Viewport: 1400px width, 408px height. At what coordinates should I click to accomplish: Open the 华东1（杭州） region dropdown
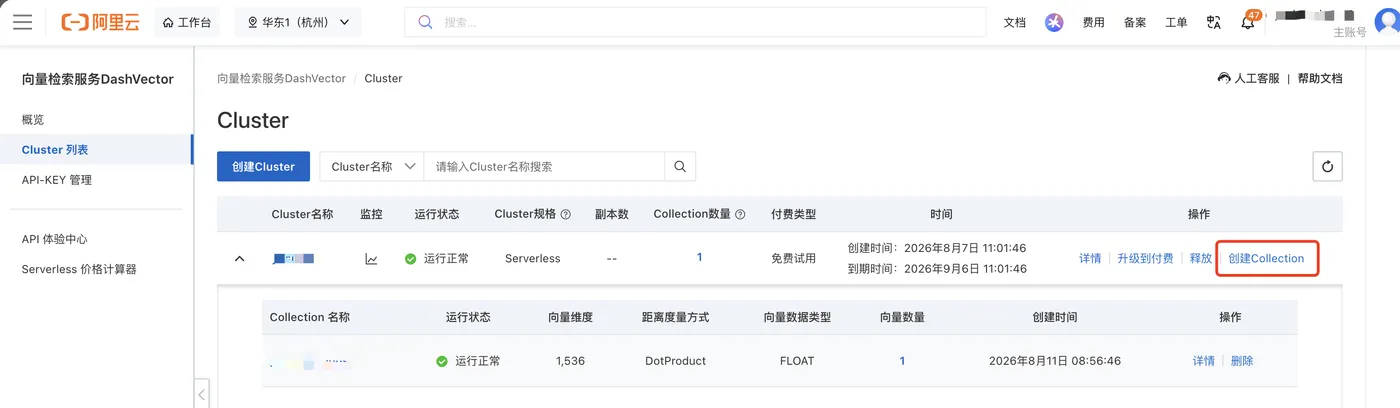point(298,22)
